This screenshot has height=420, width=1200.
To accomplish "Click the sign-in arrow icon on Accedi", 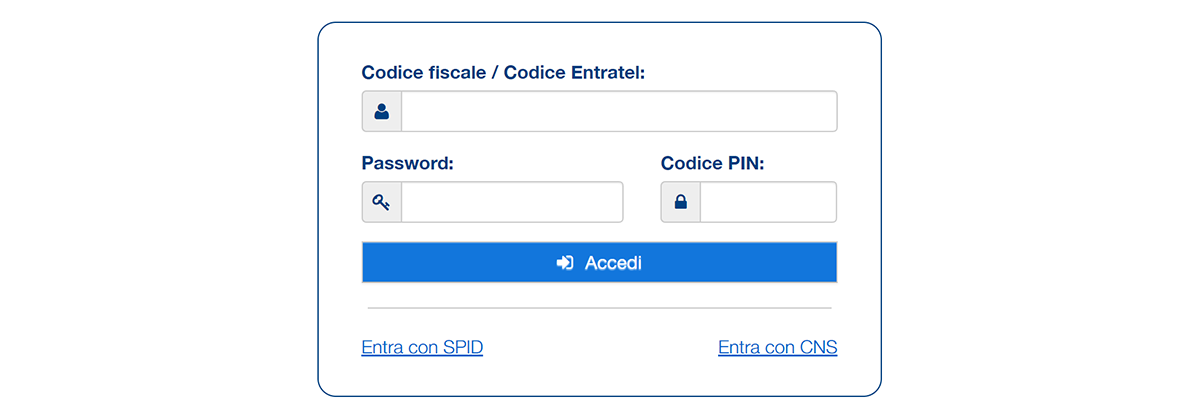I will coord(565,263).
